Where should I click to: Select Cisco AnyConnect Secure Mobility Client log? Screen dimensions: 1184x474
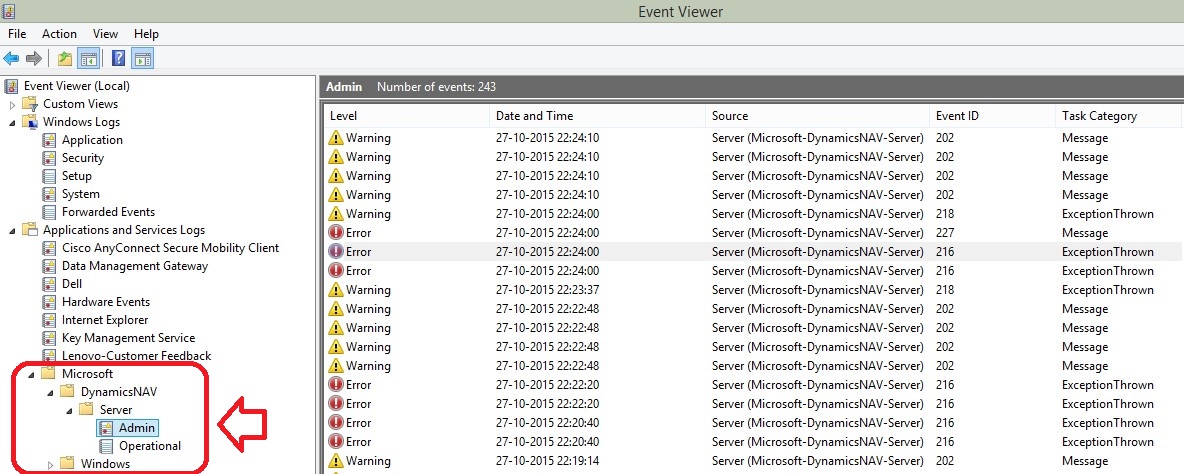point(170,248)
